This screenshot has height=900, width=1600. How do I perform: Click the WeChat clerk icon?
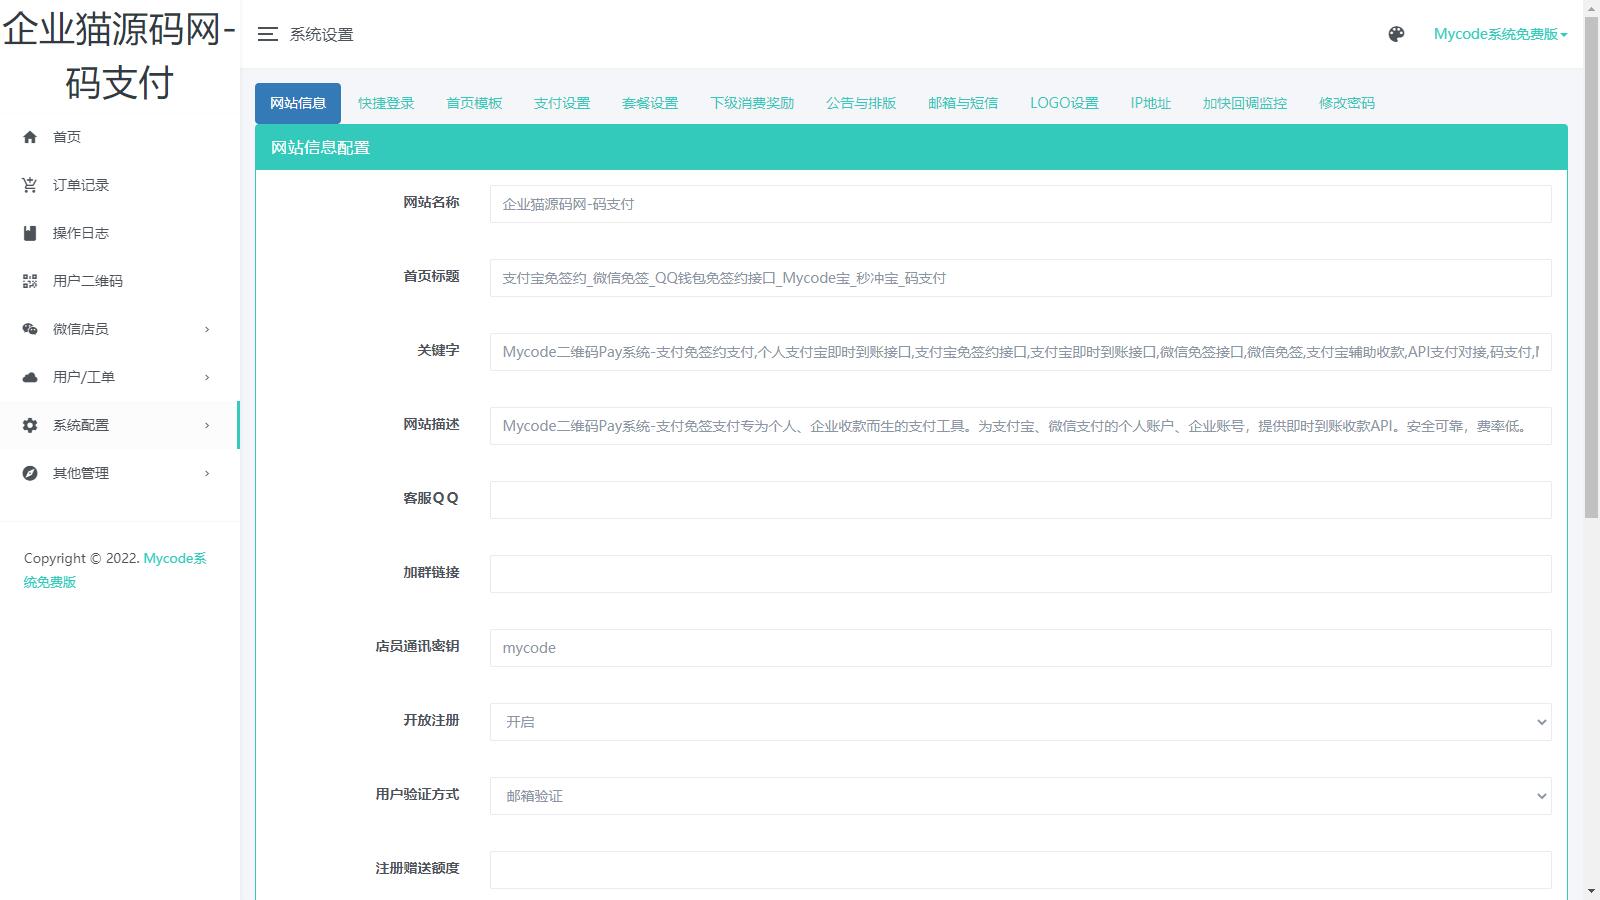(30, 329)
